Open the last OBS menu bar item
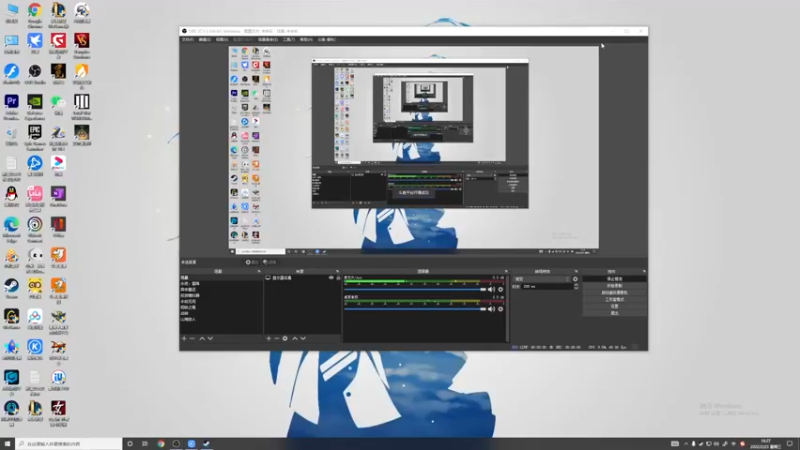The width and height of the screenshot is (800, 450). pyautogui.click(x=327, y=39)
